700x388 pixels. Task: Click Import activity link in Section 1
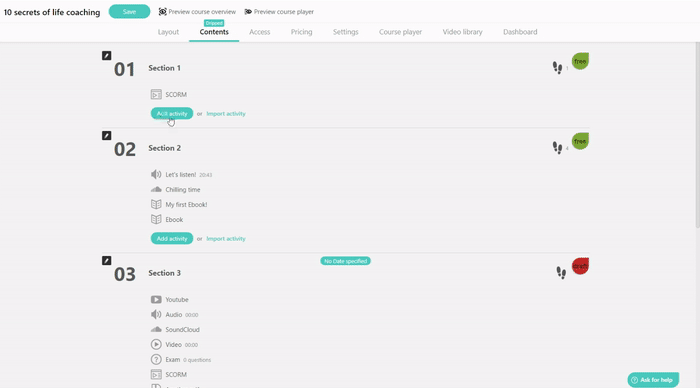pos(226,113)
